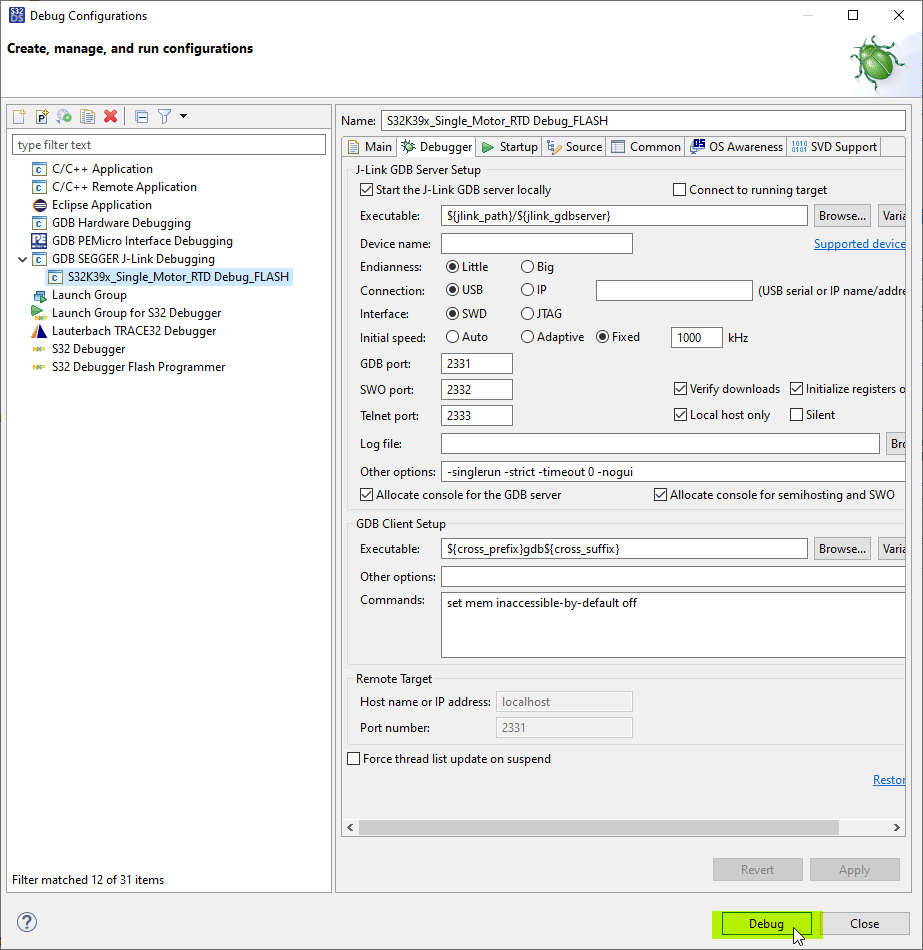The height and width of the screenshot is (950, 923).
Task: Click the configuration Name field
Action: click(x=643, y=121)
